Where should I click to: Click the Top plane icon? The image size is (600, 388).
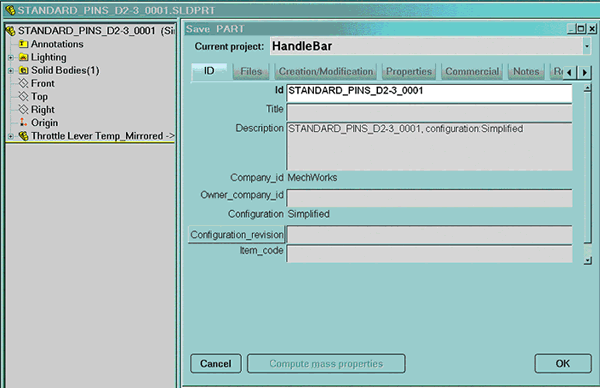tap(24, 96)
